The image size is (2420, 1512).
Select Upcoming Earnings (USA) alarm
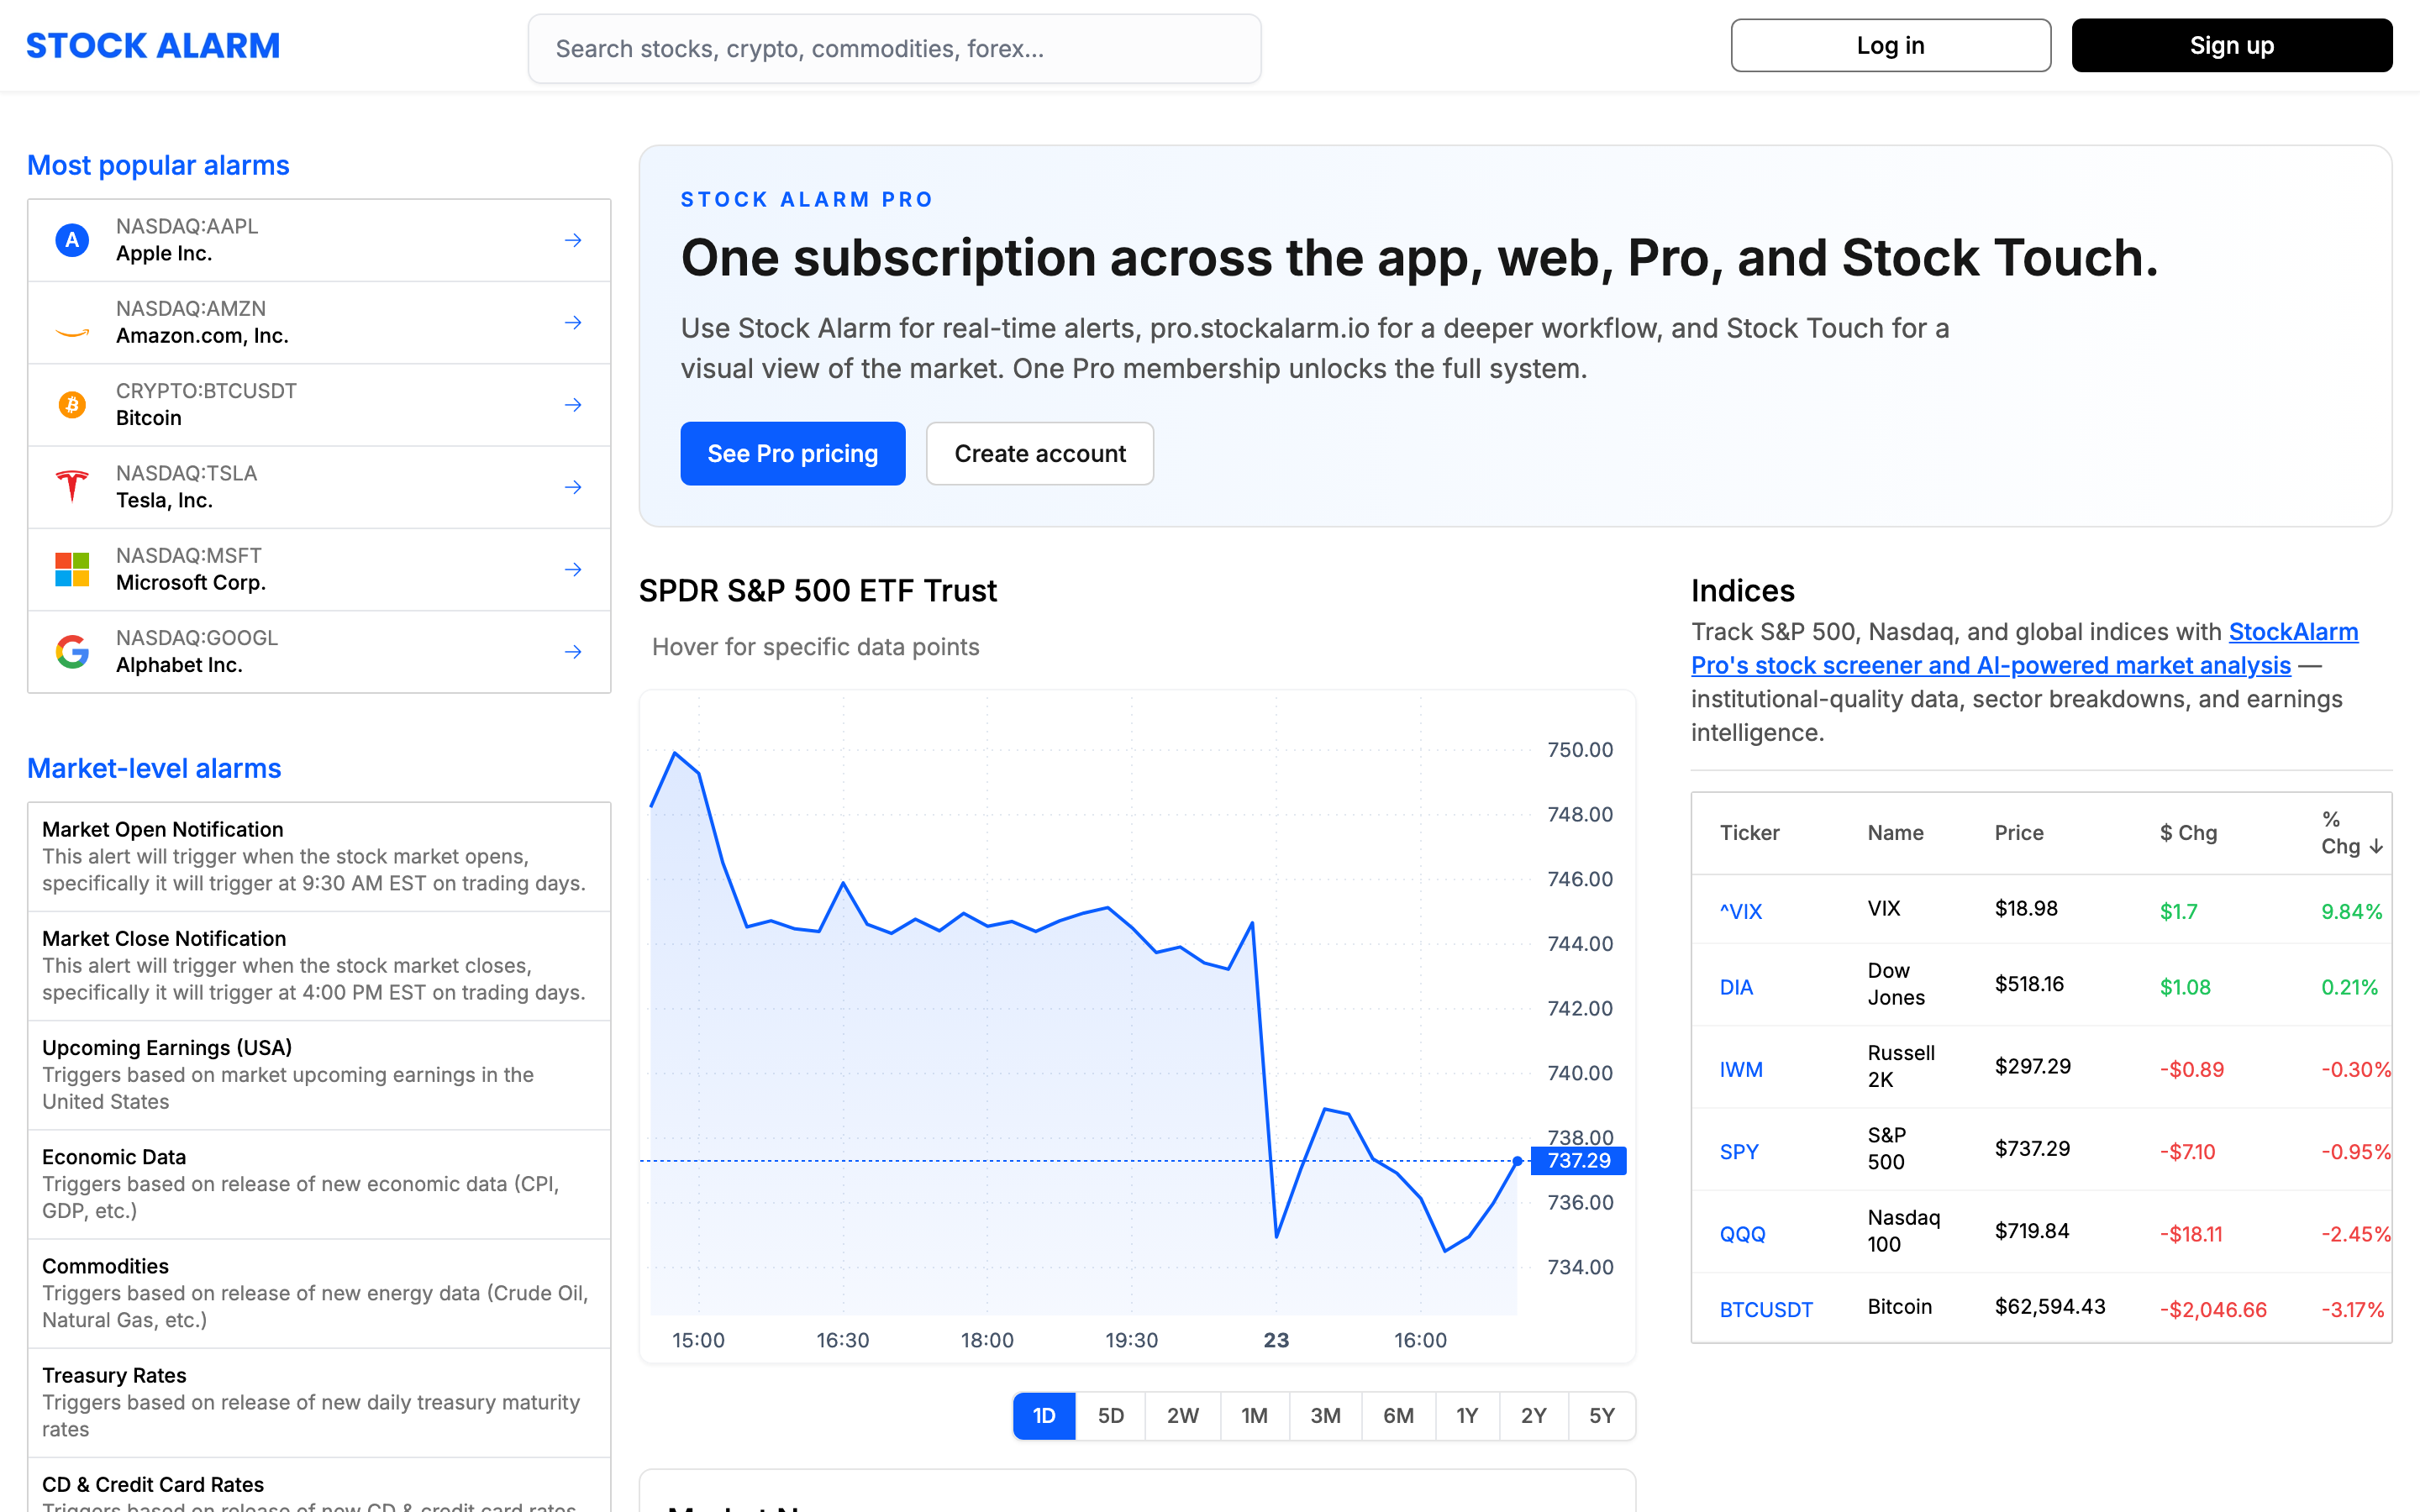tap(319, 1075)
